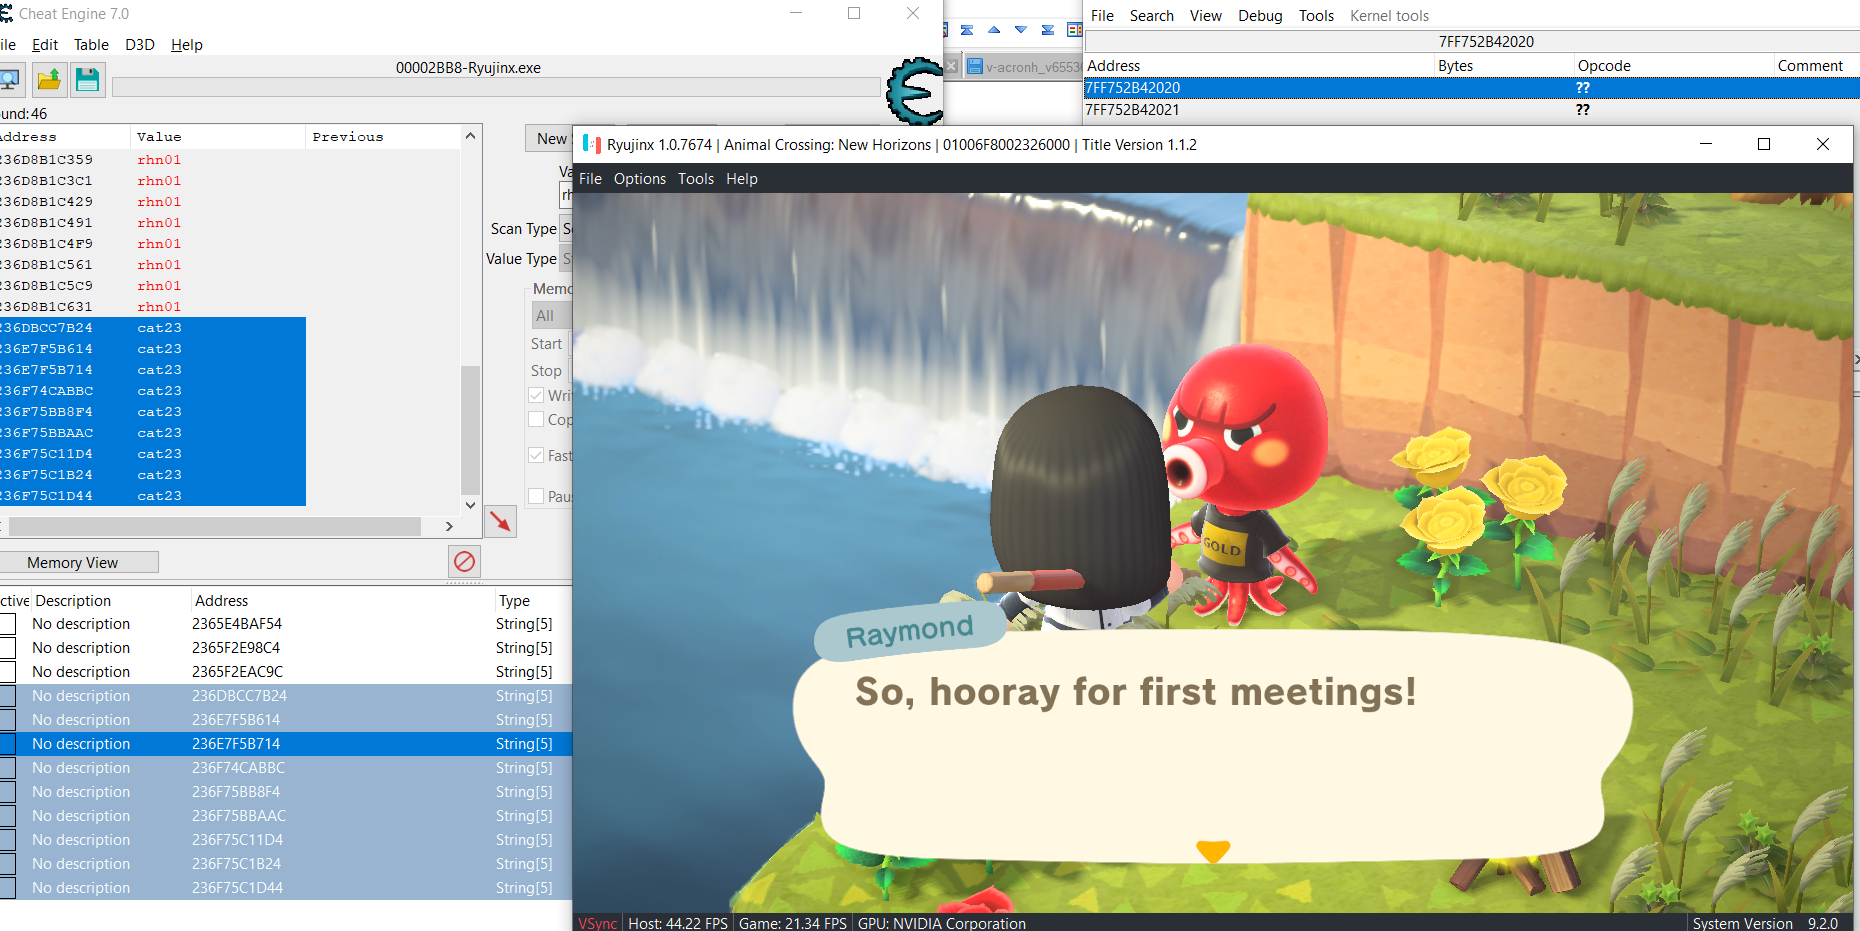Tick Active box for address 236DBCC7B24

(7, 696)
